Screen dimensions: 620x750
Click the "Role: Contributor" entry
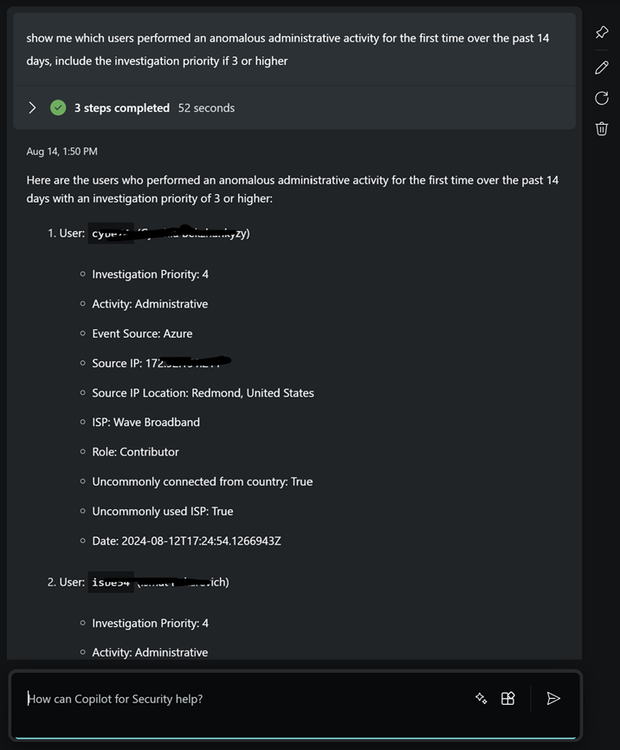136,452
